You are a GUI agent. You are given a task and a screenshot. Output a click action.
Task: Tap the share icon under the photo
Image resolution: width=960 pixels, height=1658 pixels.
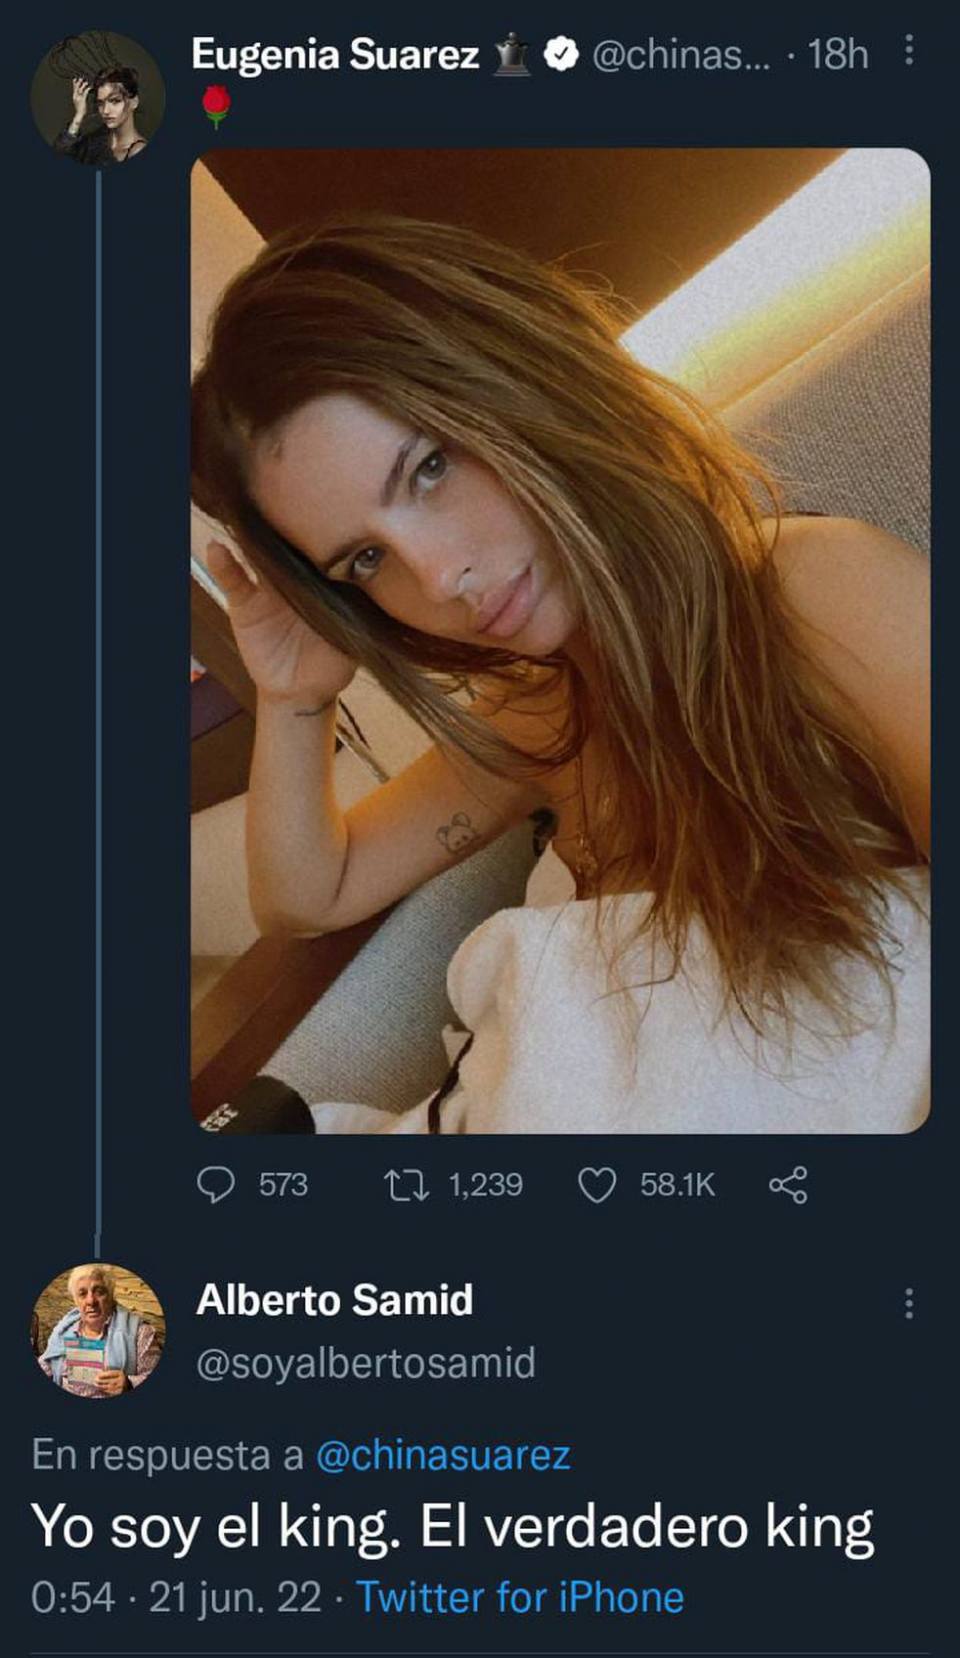click(787, 1185)
